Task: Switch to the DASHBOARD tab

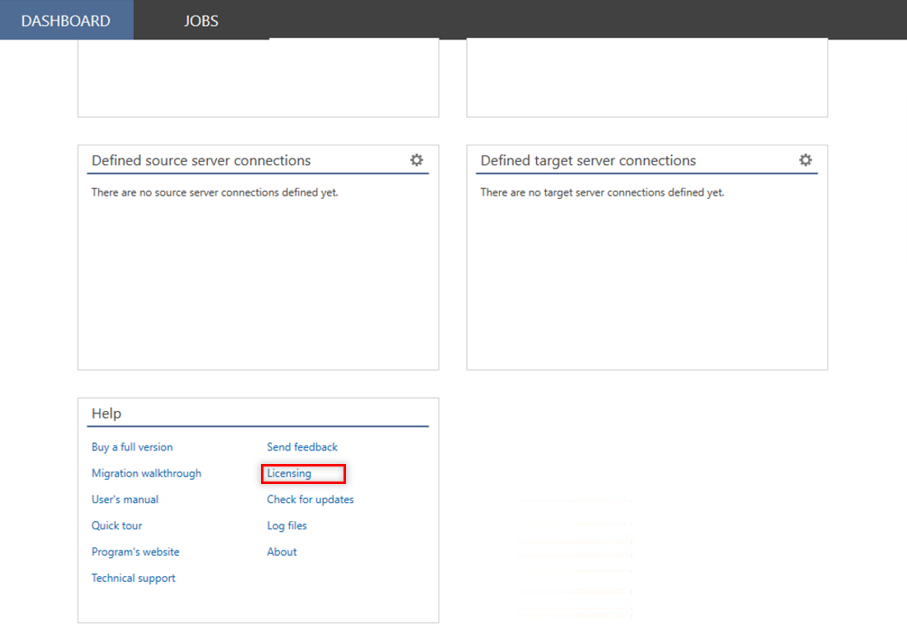Action: 67,20
